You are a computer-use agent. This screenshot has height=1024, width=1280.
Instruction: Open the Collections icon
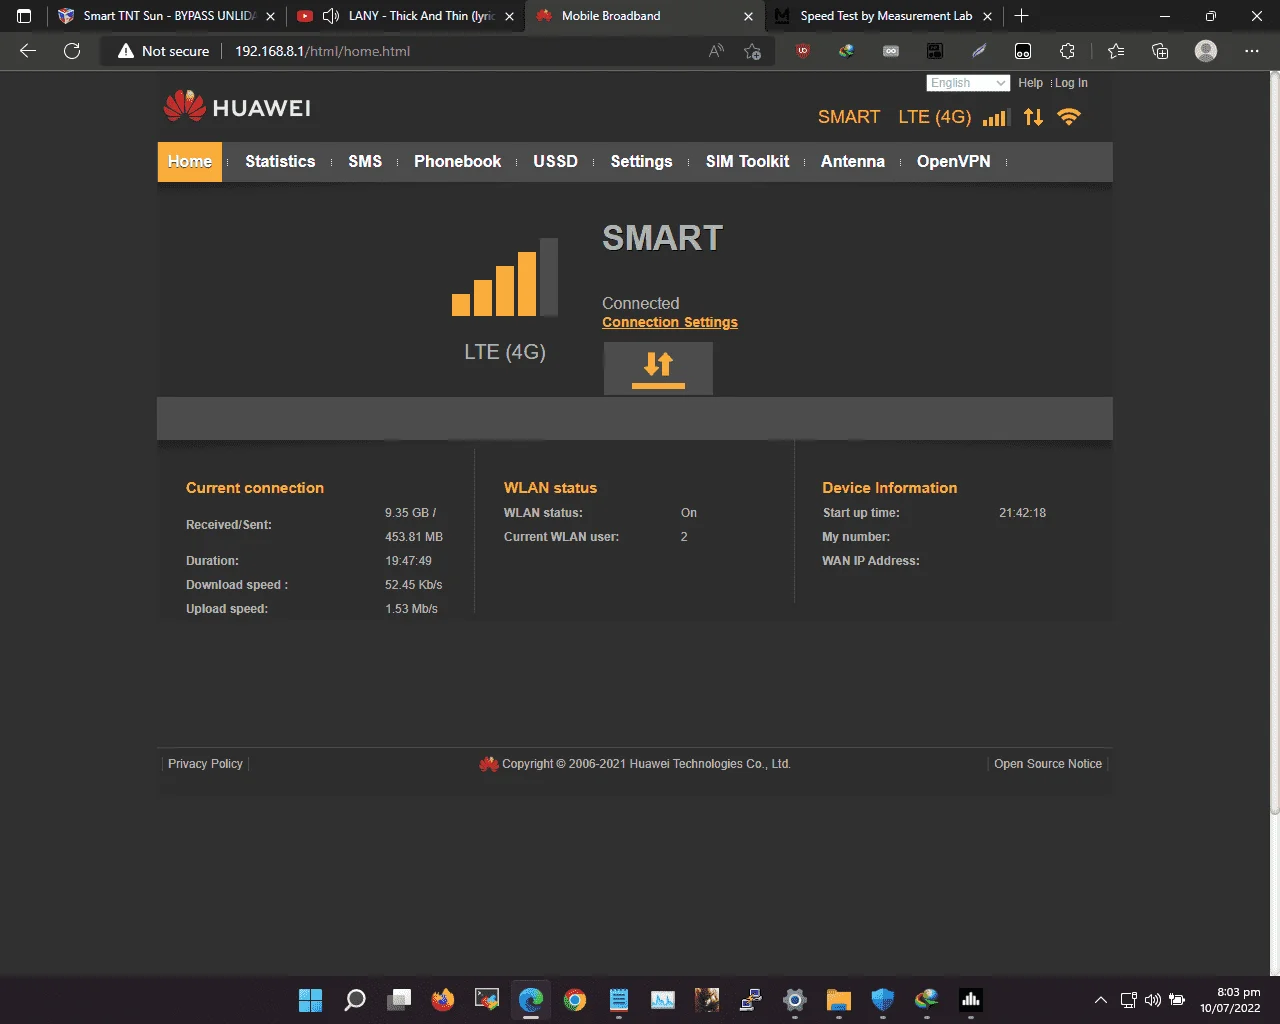coord(1160,51)
